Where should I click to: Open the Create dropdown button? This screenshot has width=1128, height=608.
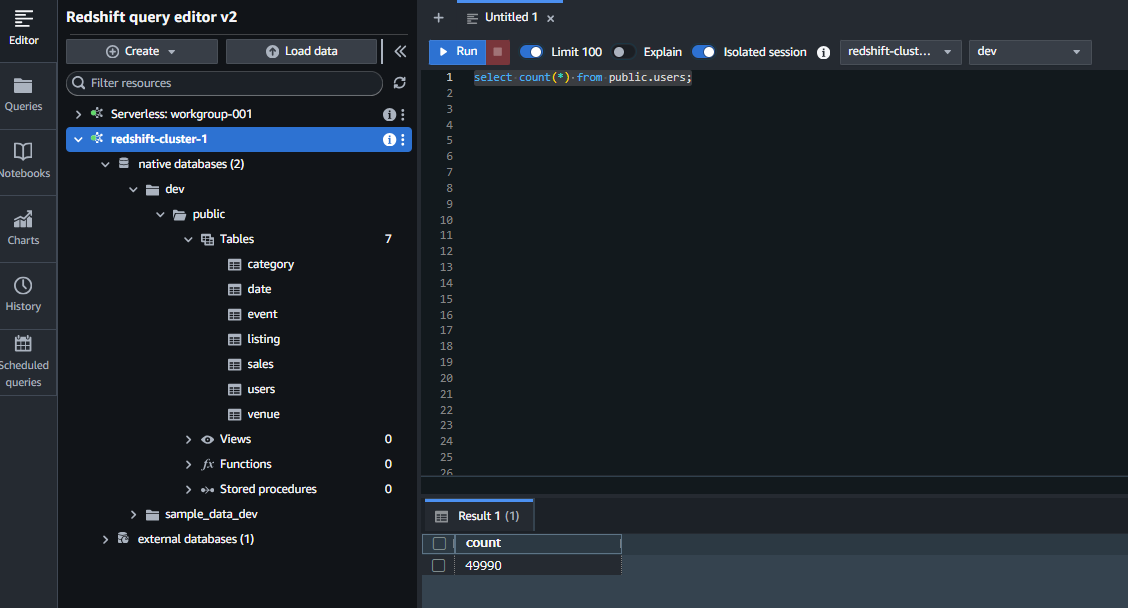(142, 52)
